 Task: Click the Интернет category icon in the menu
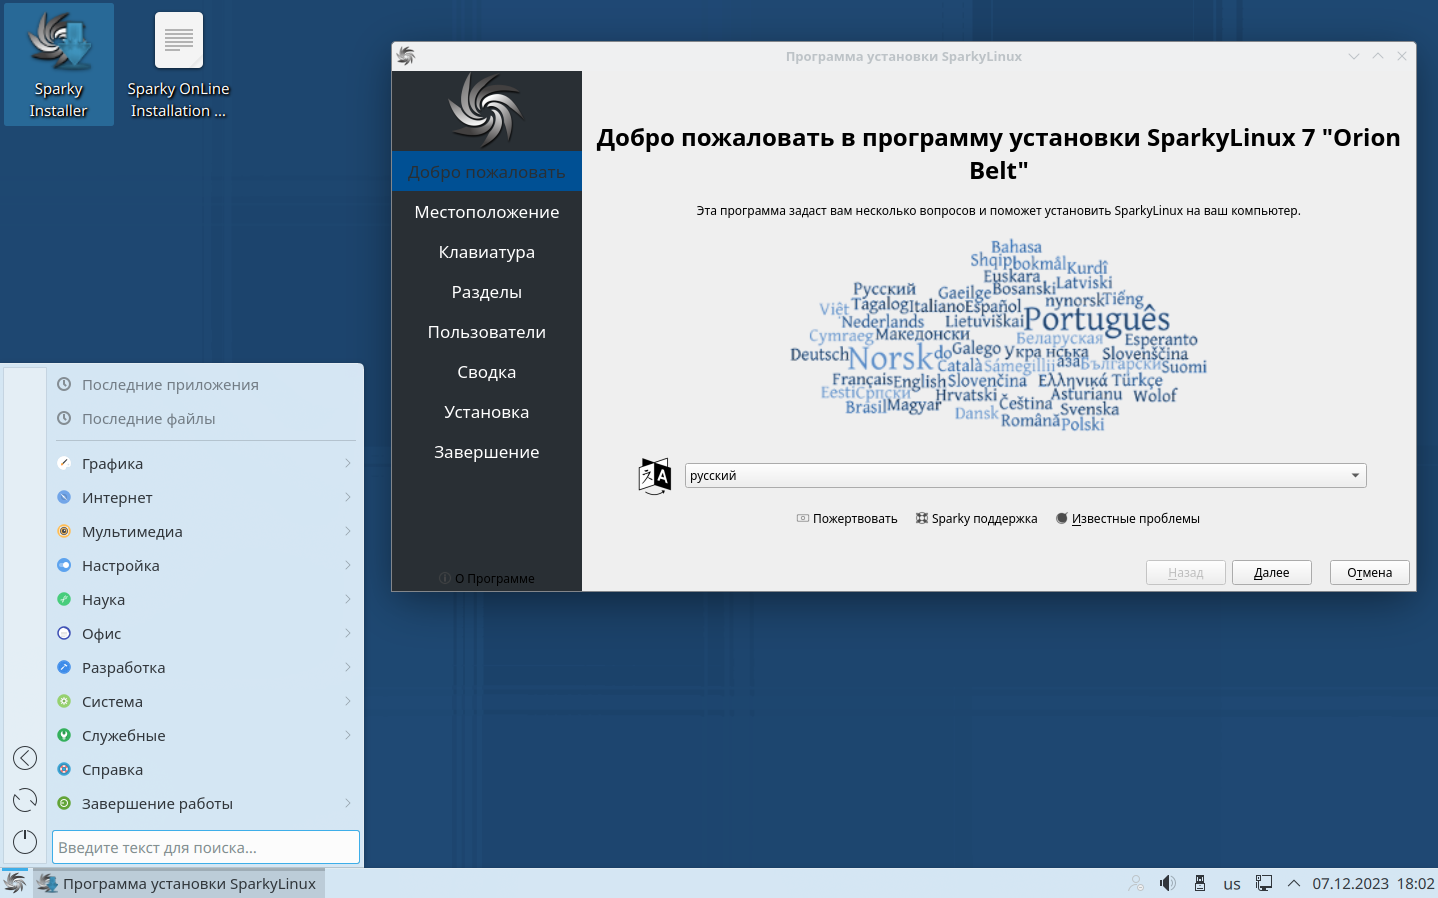click(x=64, y=497)
